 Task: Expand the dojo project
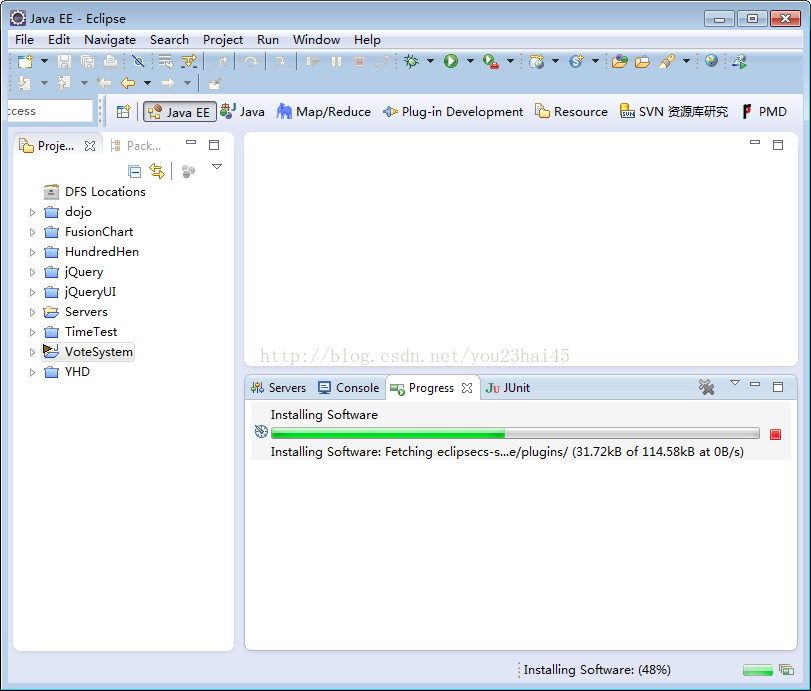[x=32, y=213]
